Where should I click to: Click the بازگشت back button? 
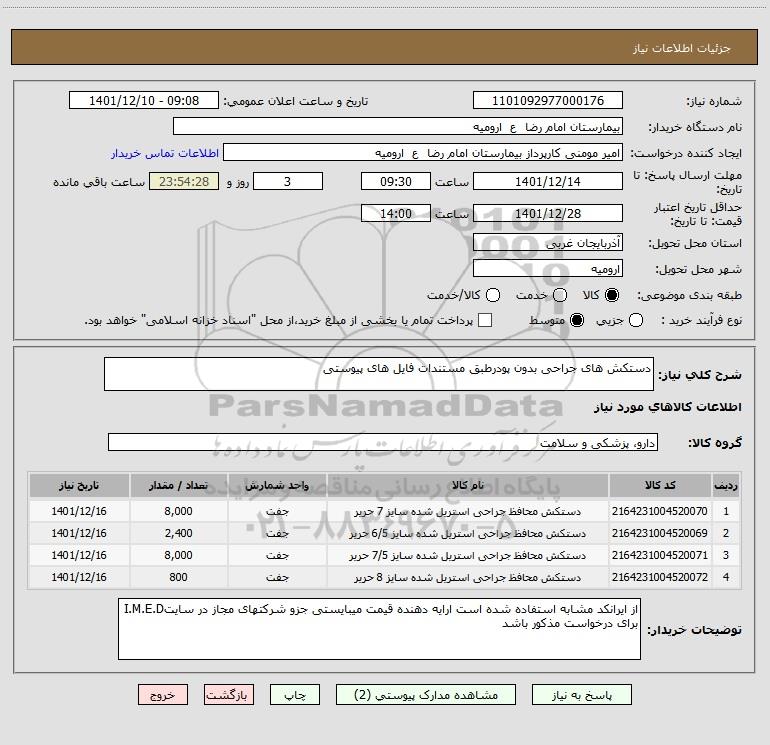229,695
